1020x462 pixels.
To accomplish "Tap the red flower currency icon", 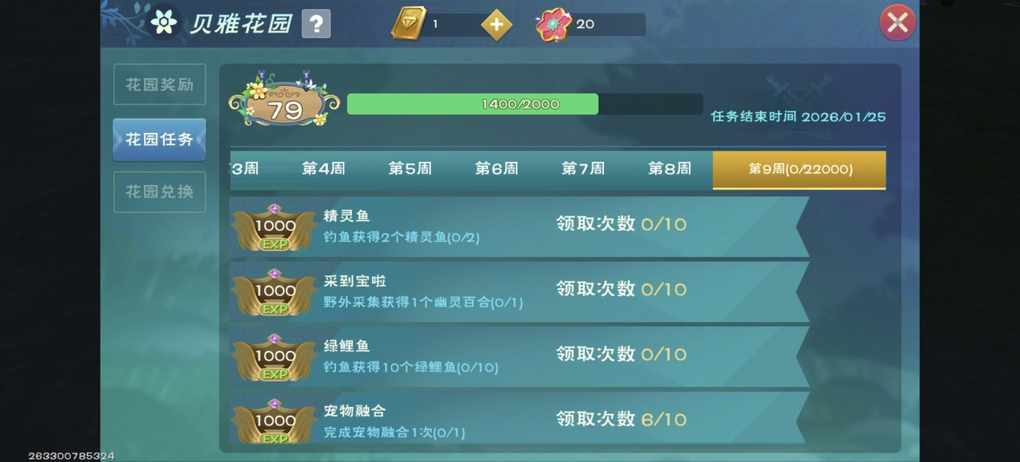I will tap(553, 24).
